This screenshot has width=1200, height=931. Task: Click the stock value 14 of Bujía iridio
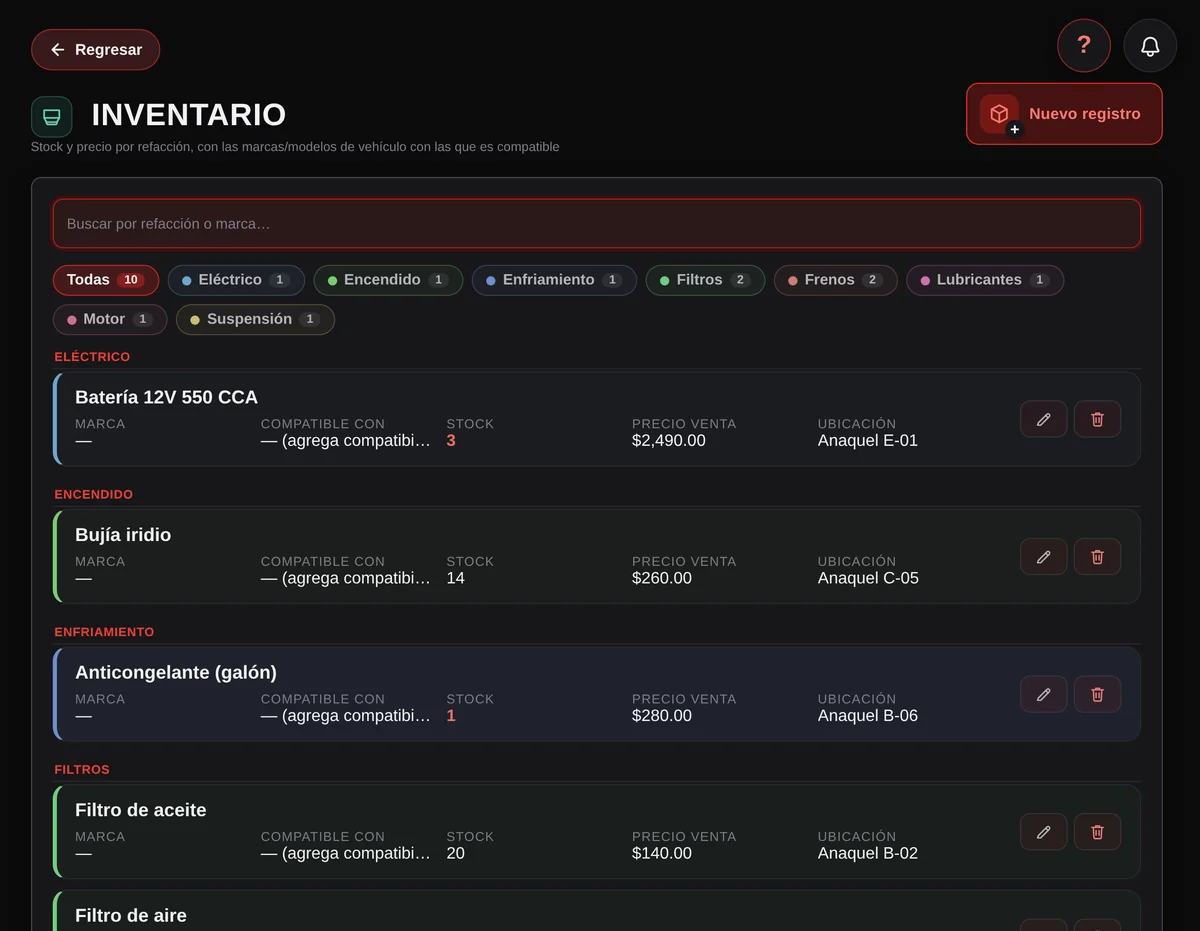click(x=456, y=578)
